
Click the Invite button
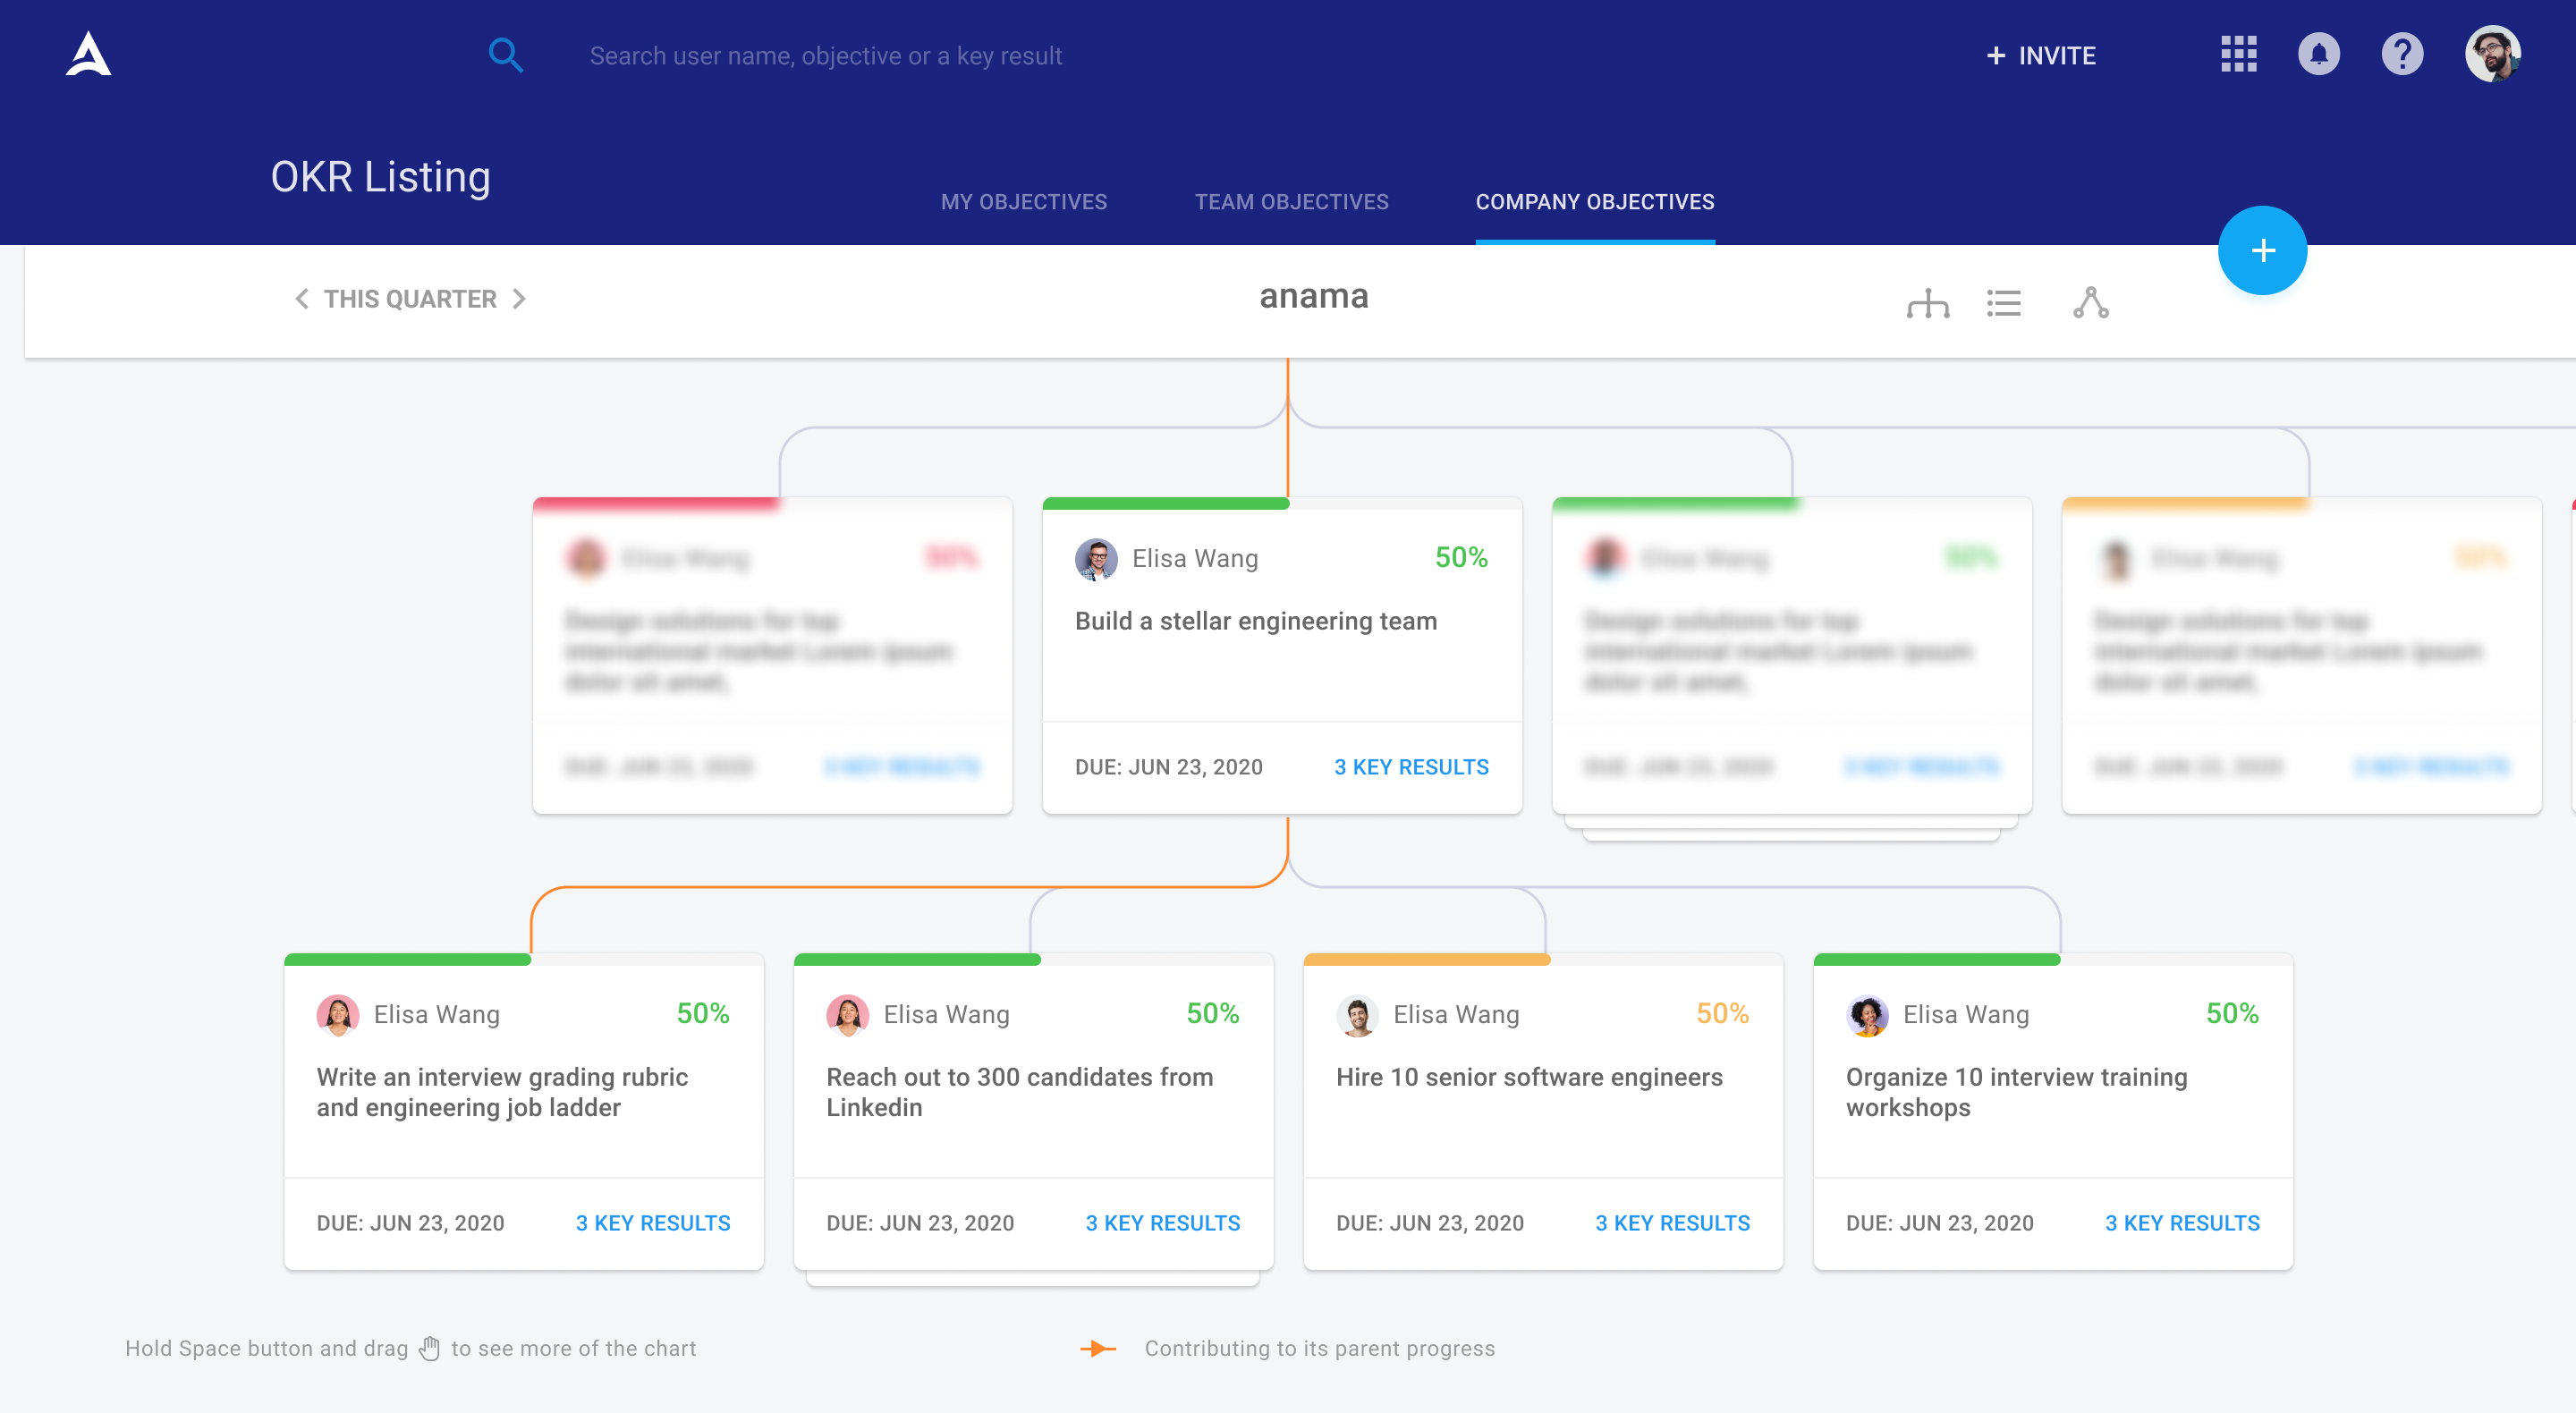pos(2041,55)
